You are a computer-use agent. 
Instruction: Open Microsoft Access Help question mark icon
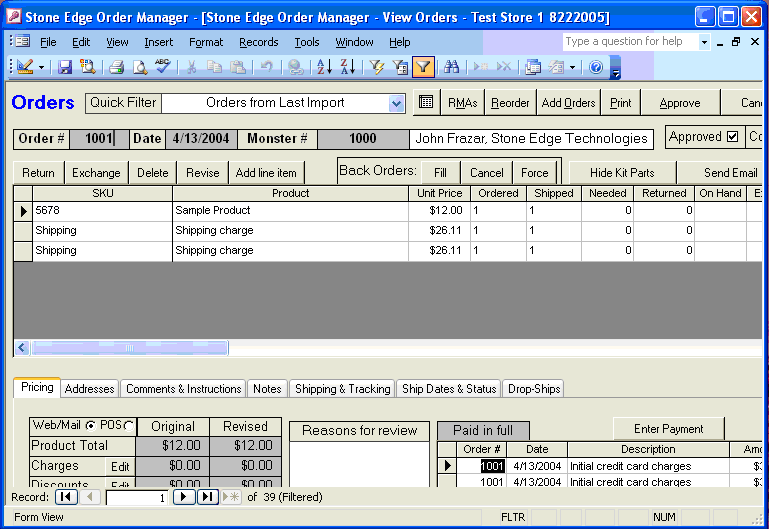point(596,67)
